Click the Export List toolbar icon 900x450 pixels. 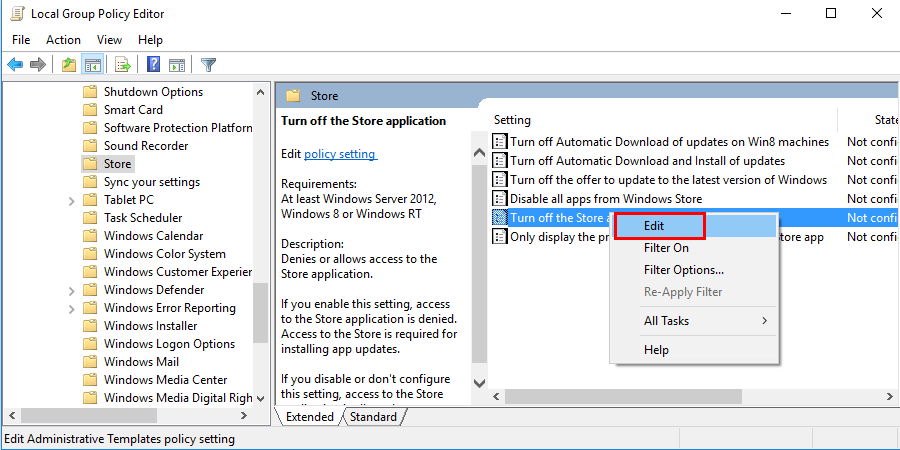[123, 65]
